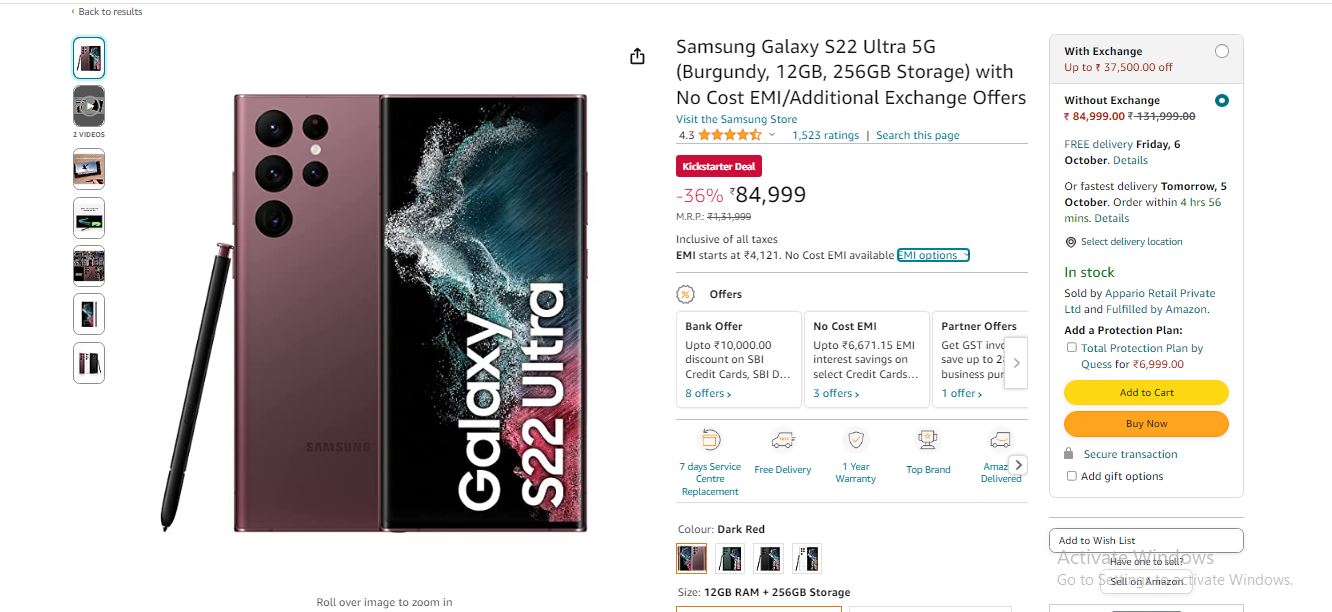The width and height of the screenshot is (1332, 612).
Task: Open the No Cost EMI offer card
Action: pyautogui.click(x=867, y=360)
